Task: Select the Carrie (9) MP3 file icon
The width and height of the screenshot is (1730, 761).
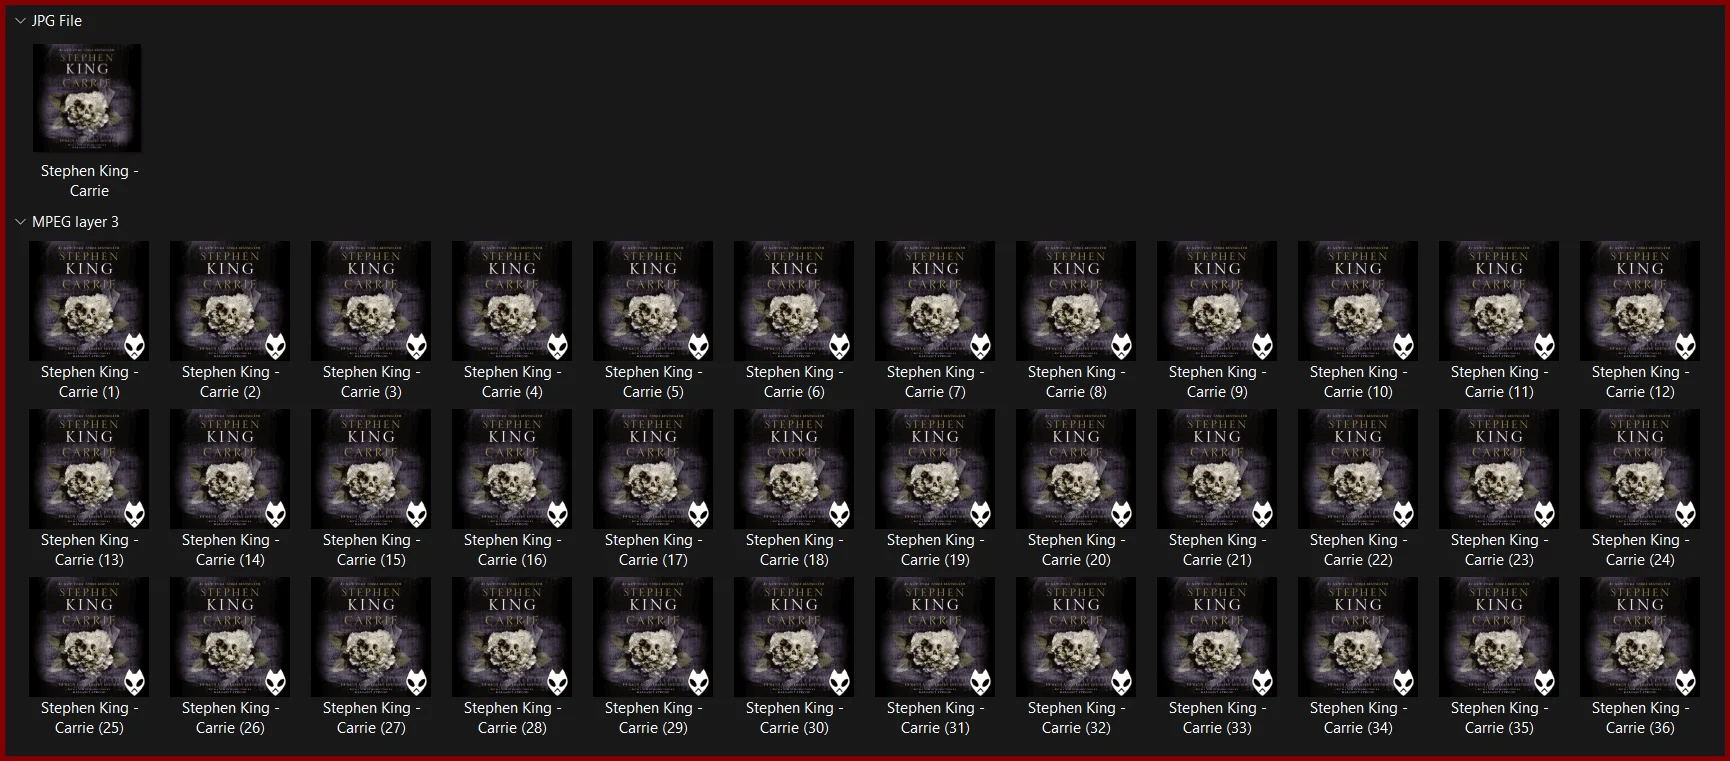Action: (x=1217, y=301)
